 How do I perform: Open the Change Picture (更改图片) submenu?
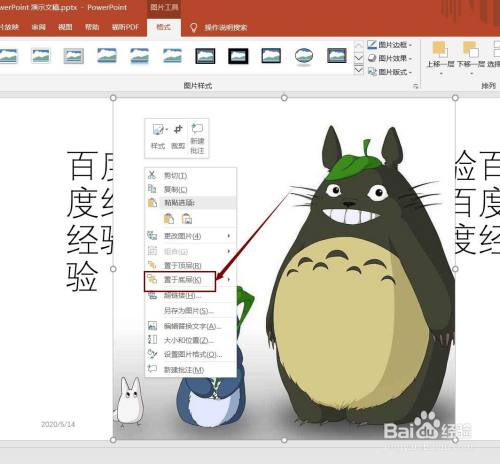point(190,236)
